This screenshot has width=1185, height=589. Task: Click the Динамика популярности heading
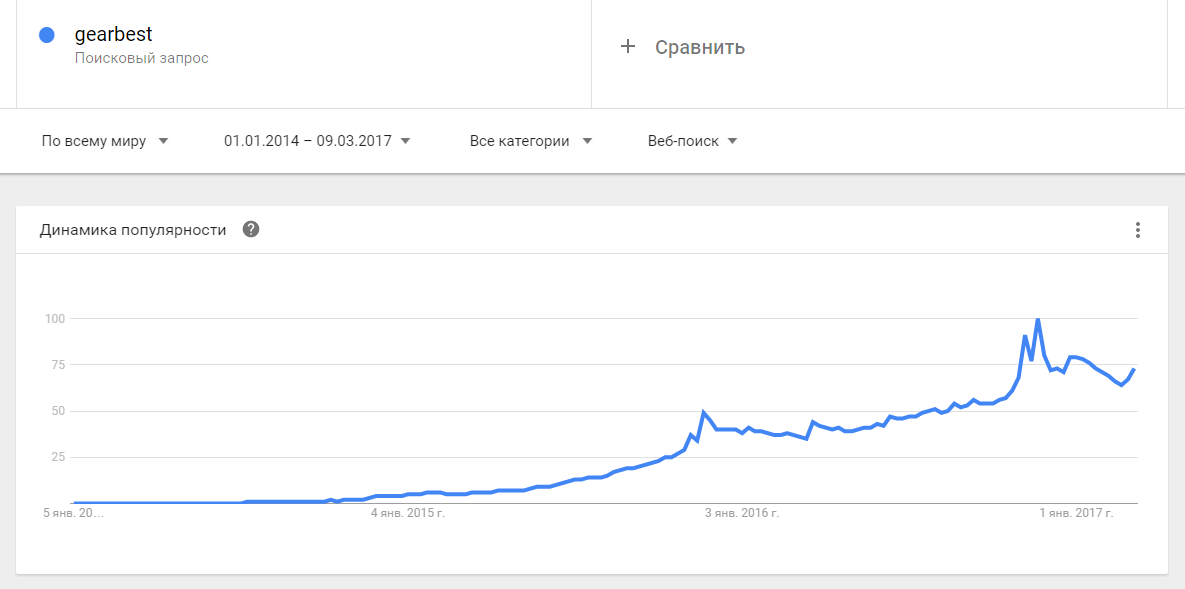pos(133,230)
